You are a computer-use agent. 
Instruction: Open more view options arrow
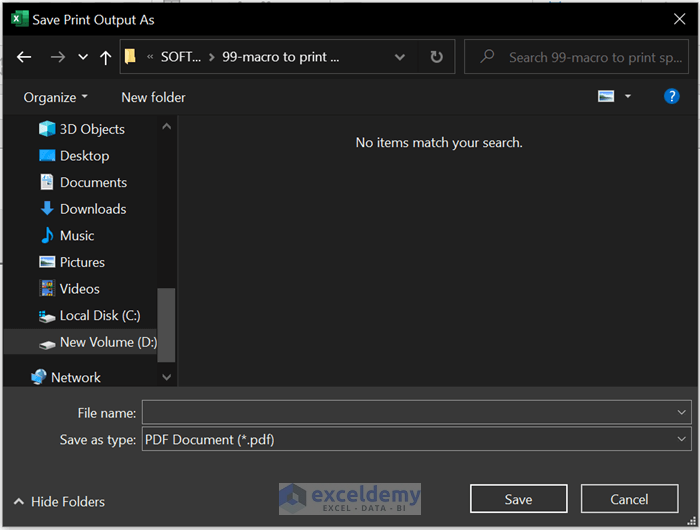click(x=628, y=96)
